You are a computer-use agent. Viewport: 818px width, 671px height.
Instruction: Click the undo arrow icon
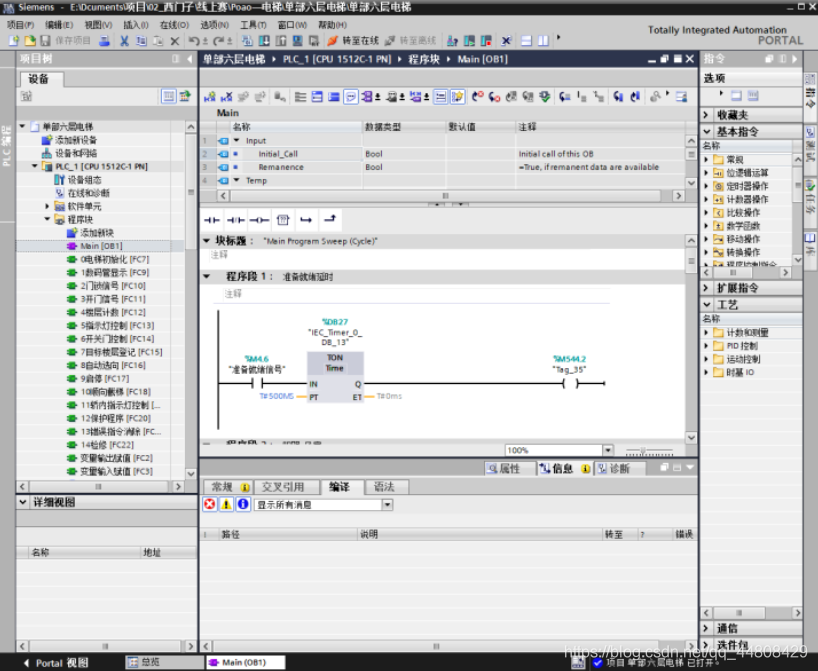194,41
